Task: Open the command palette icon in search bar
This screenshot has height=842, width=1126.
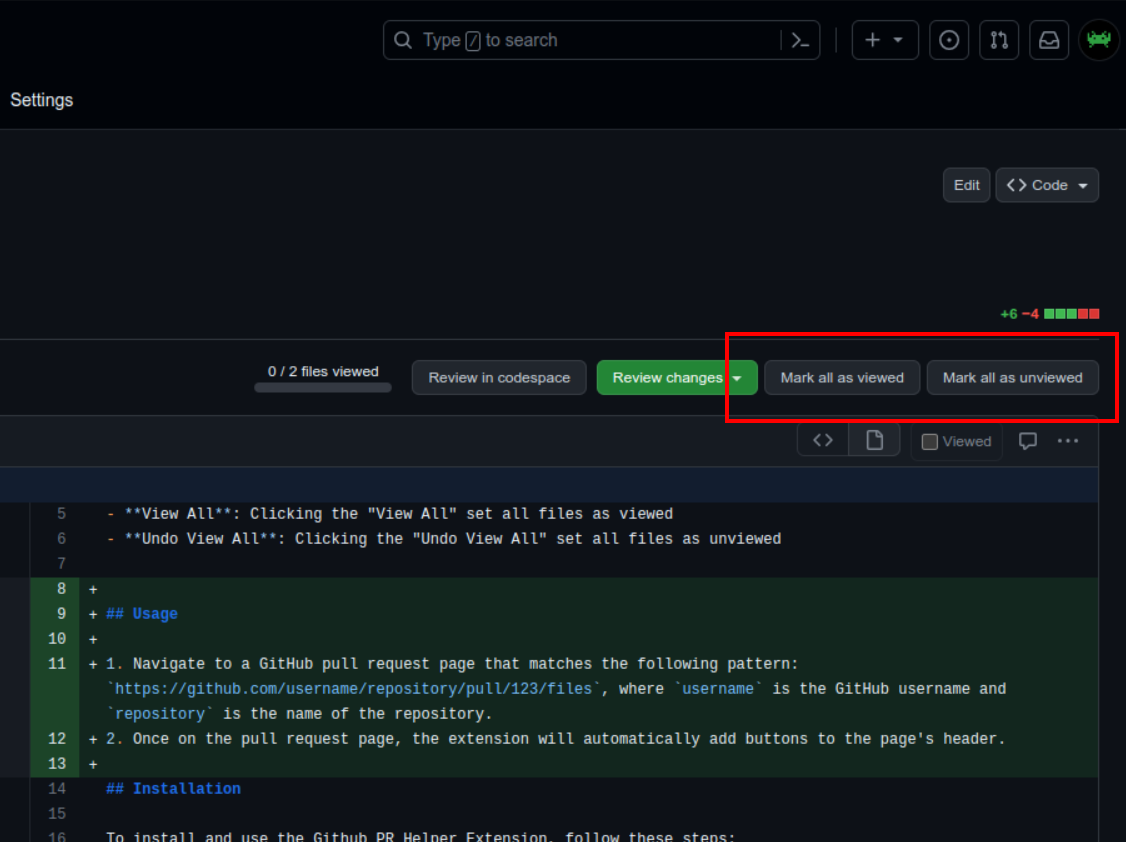Action: click(800, 40)
